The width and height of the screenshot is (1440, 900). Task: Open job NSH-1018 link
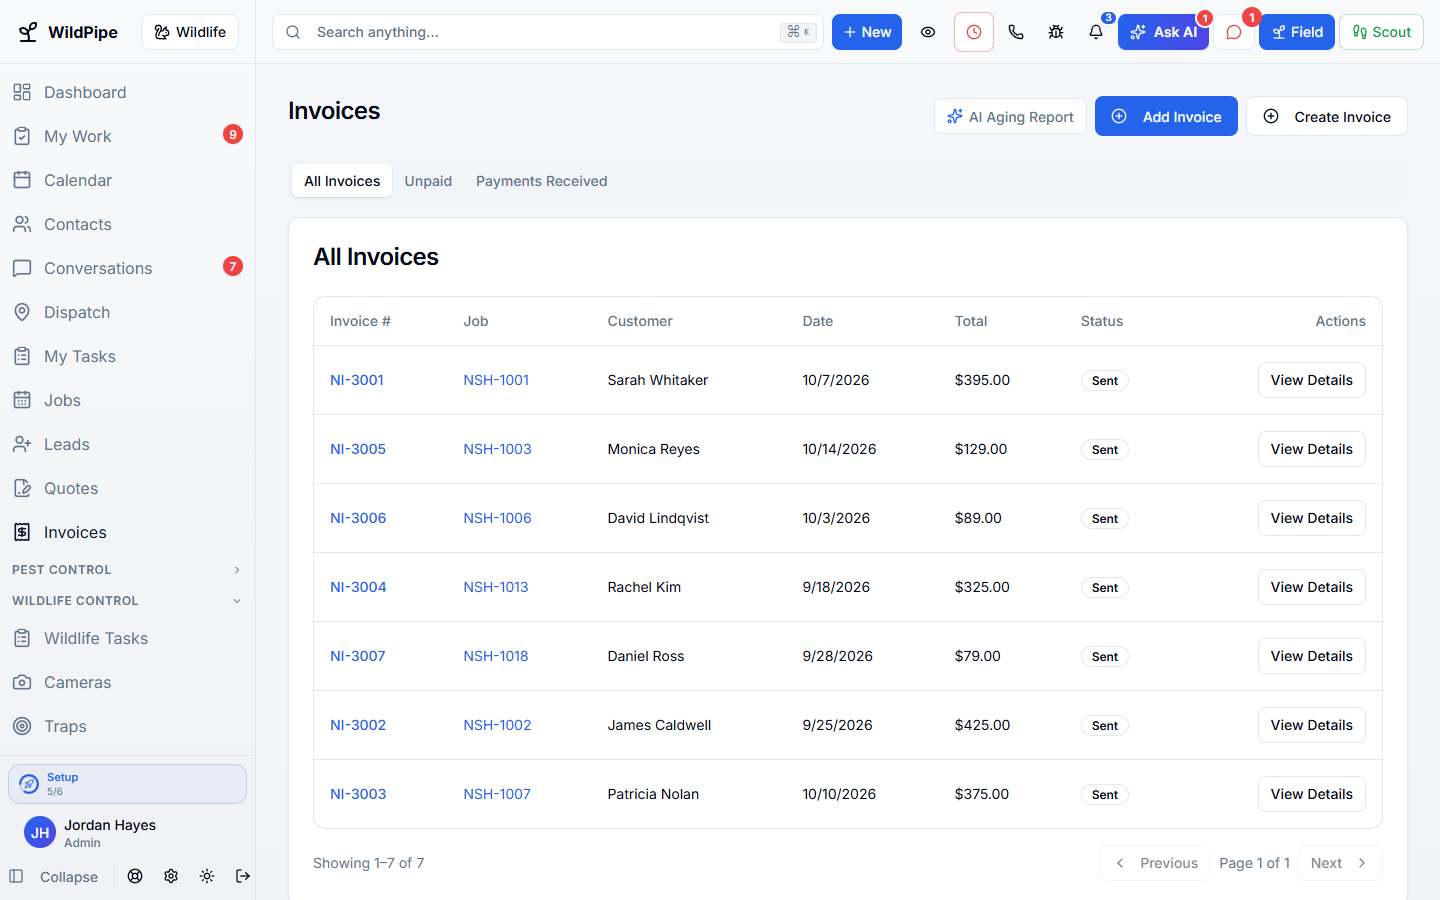[496, 656]
